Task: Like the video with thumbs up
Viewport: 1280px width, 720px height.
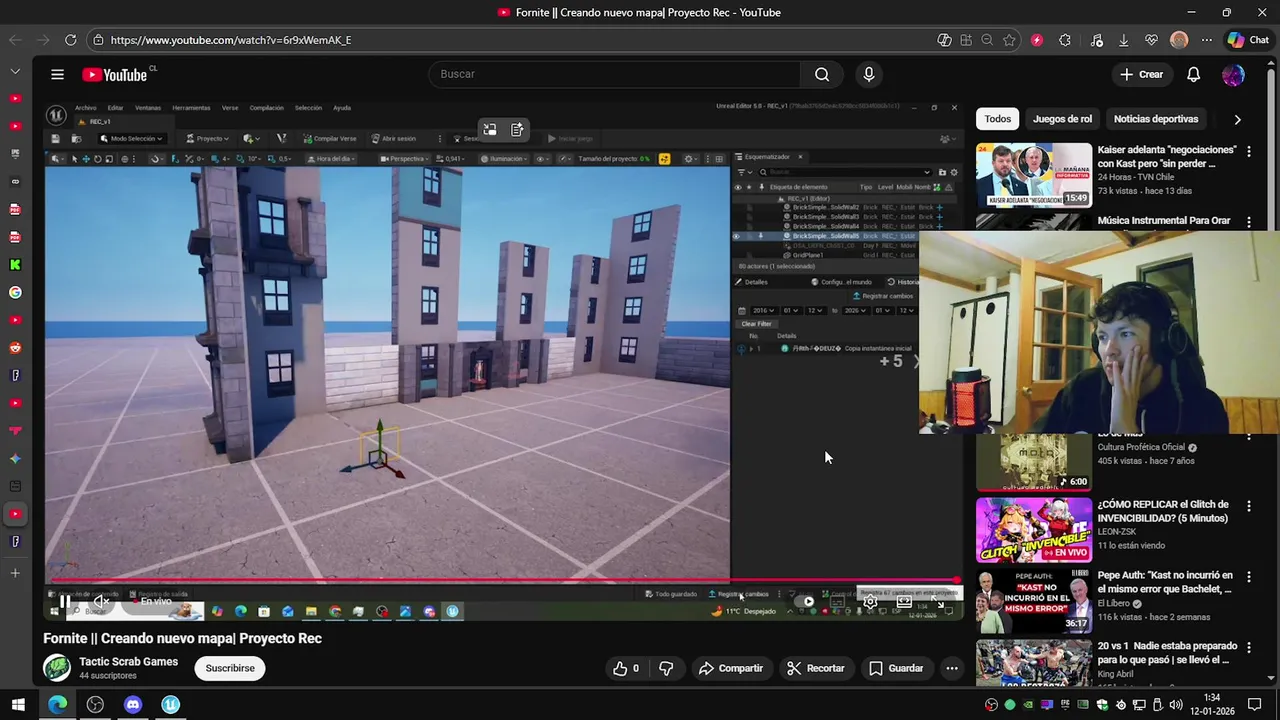Action: point(626,668)
